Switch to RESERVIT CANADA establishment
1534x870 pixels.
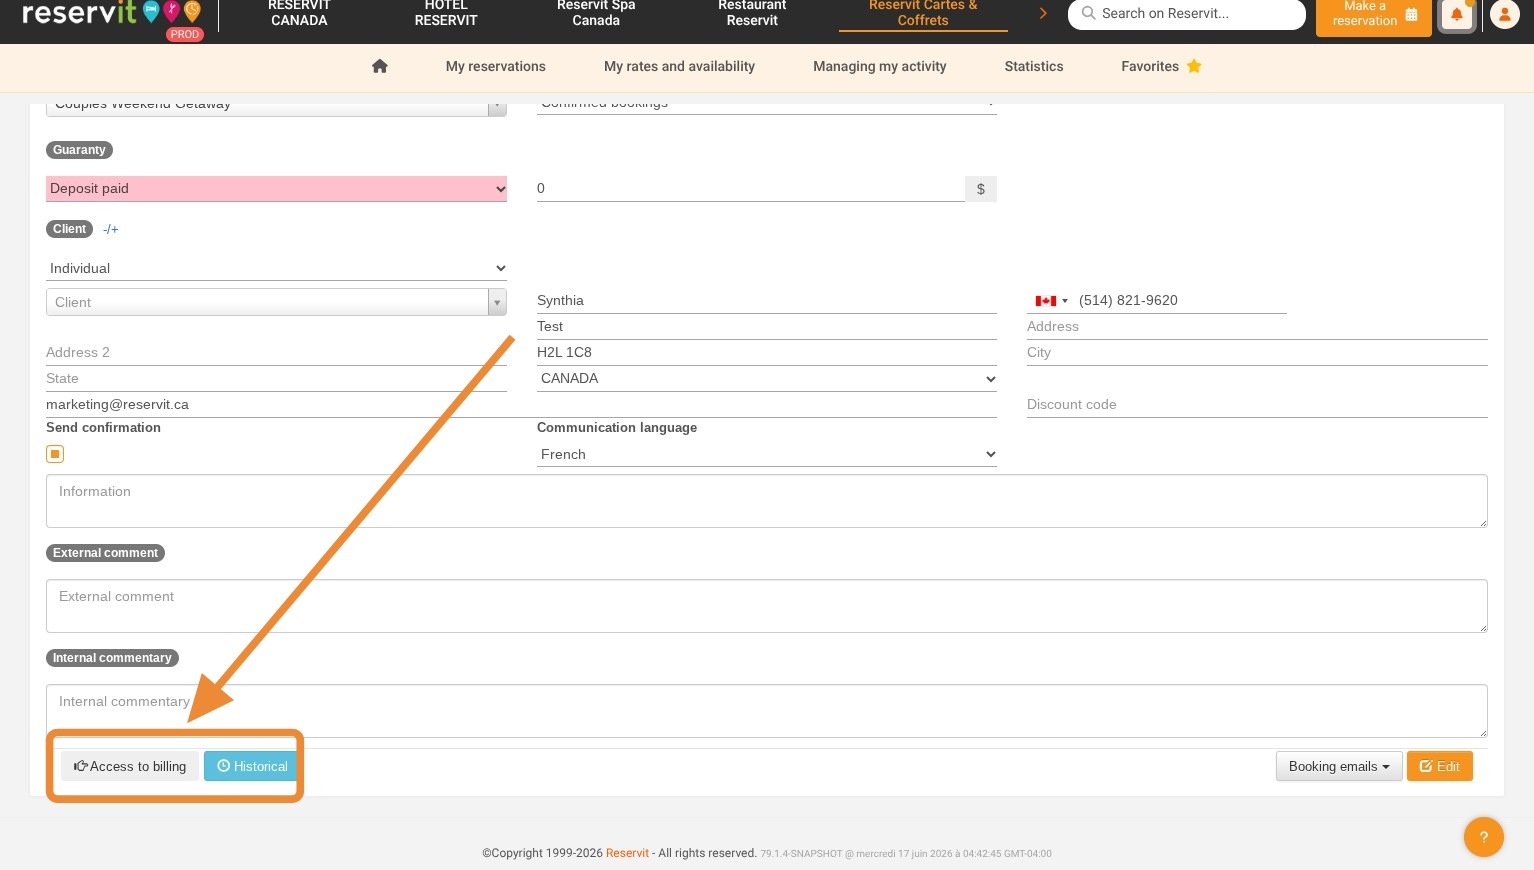pyautogui.click(x=299, y=13)
